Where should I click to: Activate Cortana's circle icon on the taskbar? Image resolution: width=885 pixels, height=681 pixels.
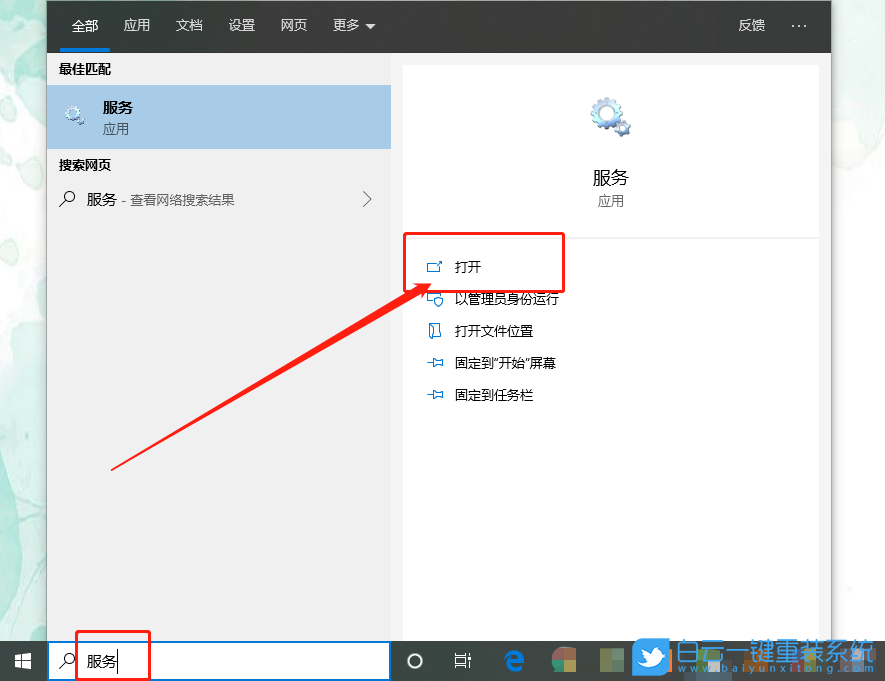[413, 660]
